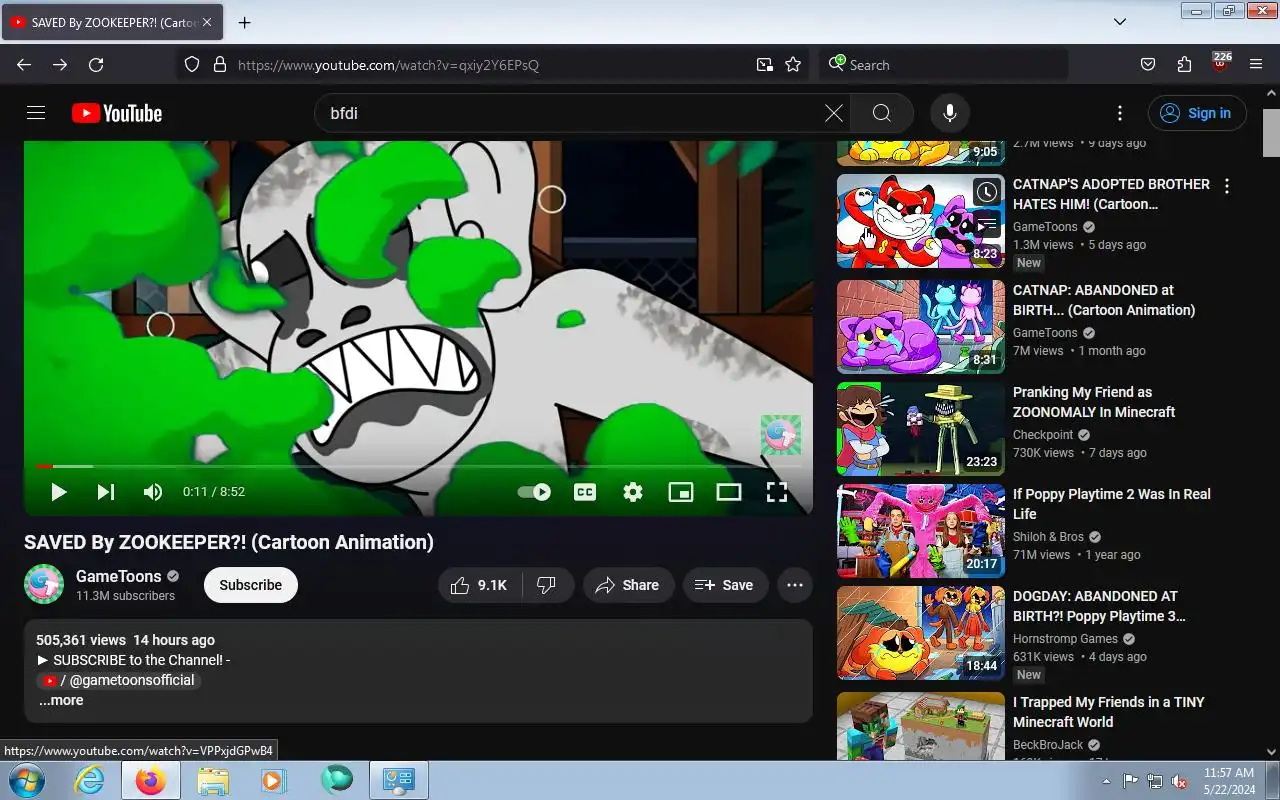Viewport: 1280px width, 800px height.
Task: Mute the video volume
Action: (153, 492)
